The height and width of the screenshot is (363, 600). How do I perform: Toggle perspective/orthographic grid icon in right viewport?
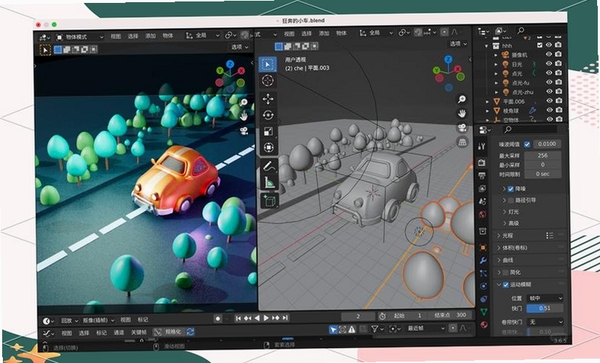click(x=462, y=142)
